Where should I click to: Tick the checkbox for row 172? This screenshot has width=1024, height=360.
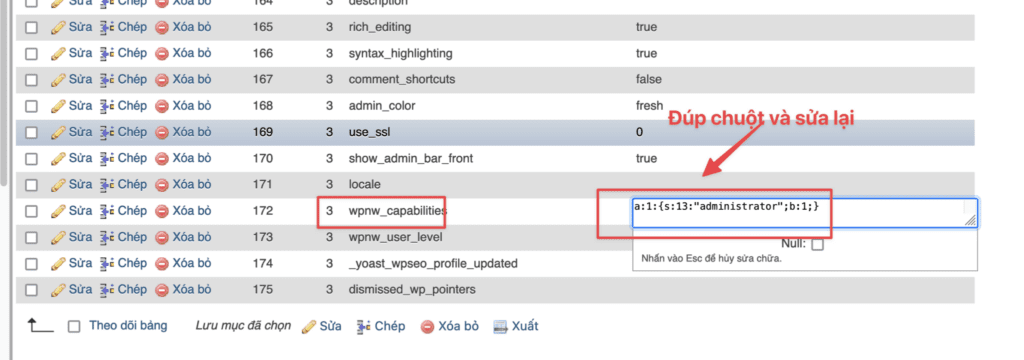(x=31, y=211)
